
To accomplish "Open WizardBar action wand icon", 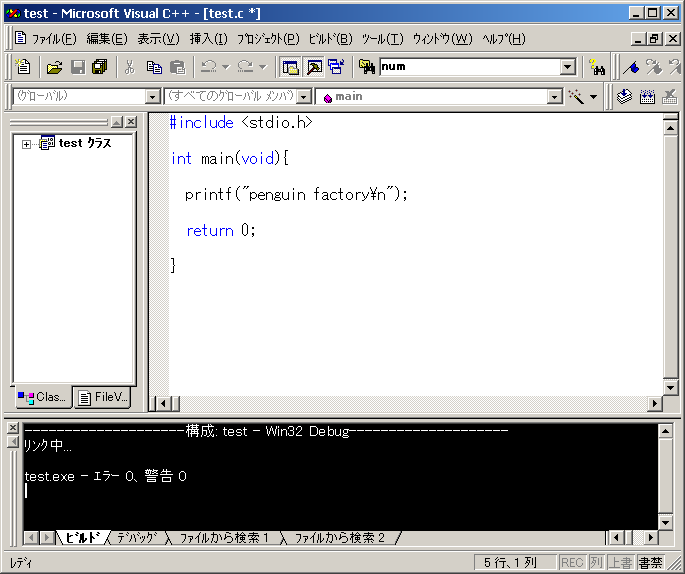I will tap(576, 97).
